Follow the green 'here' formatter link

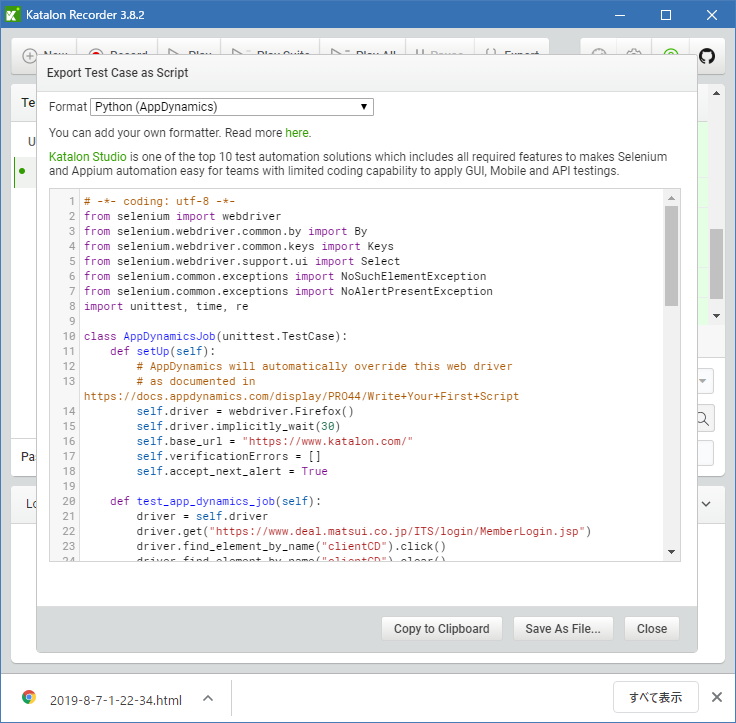(x=297, y=133)
